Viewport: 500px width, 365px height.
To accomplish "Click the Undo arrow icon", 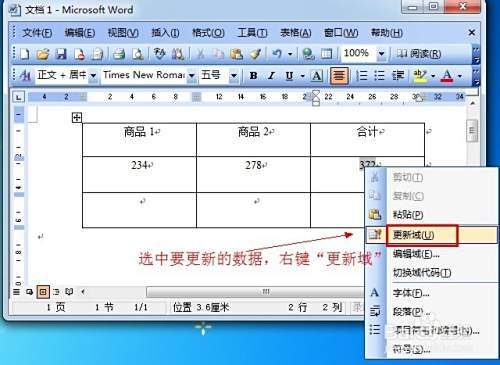I will (x=277, y=54).
